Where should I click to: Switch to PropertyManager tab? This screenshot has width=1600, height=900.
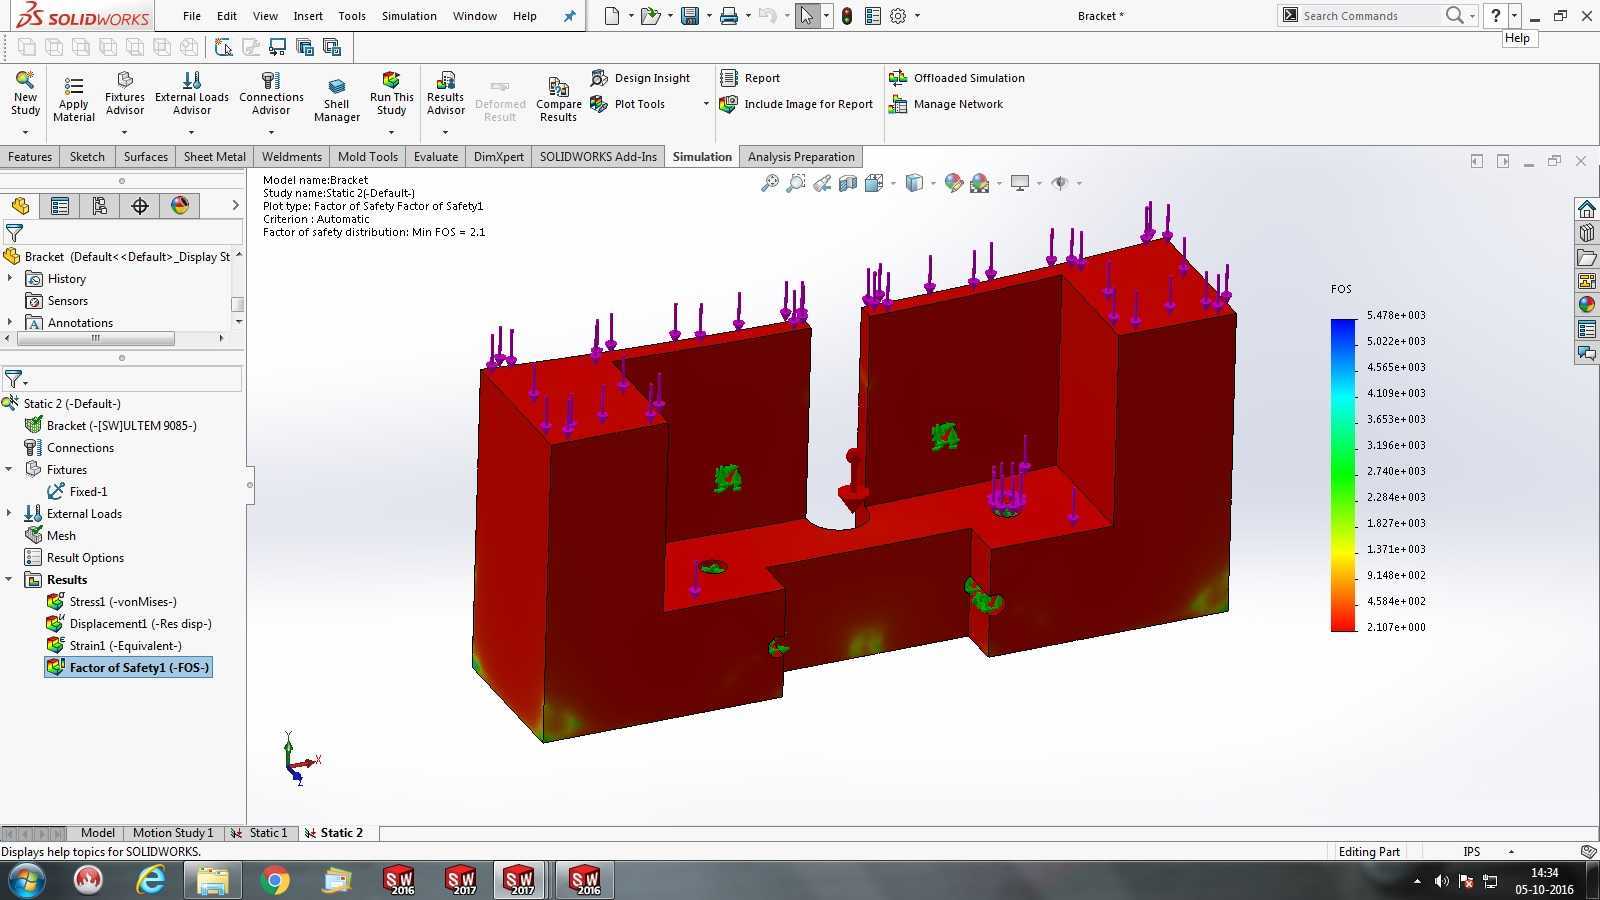coord(60,206)
